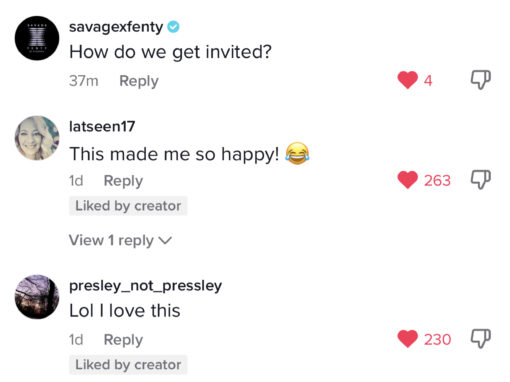Click the 263 like count
Image resolution: width=510 pixels, height=382 pixels.
437,181
